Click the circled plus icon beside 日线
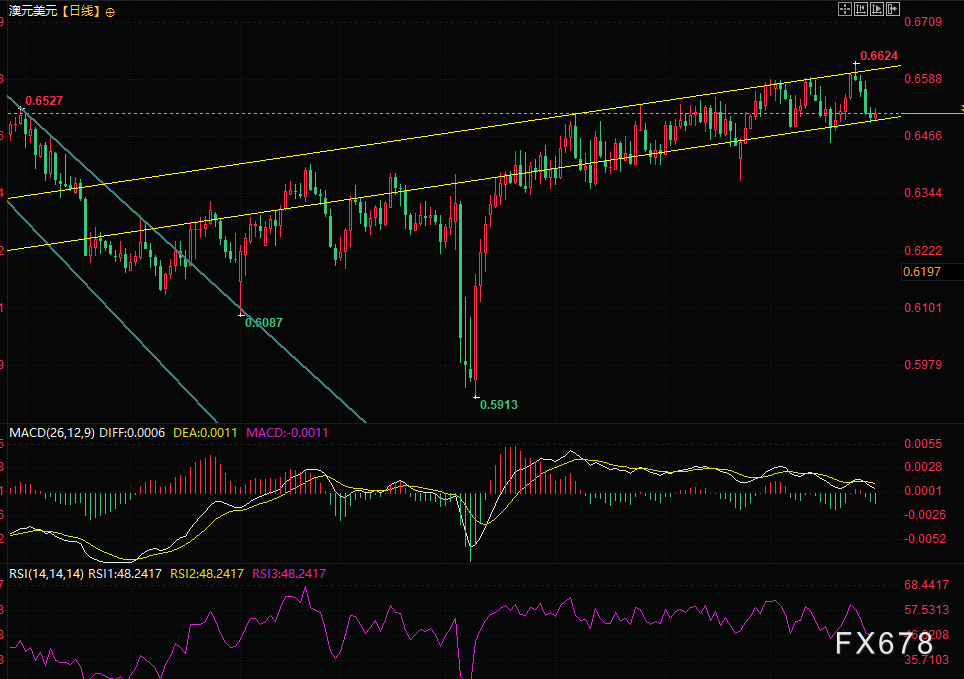Image resolution: width=964 pixels, height=679 pixels. point(109,12)
